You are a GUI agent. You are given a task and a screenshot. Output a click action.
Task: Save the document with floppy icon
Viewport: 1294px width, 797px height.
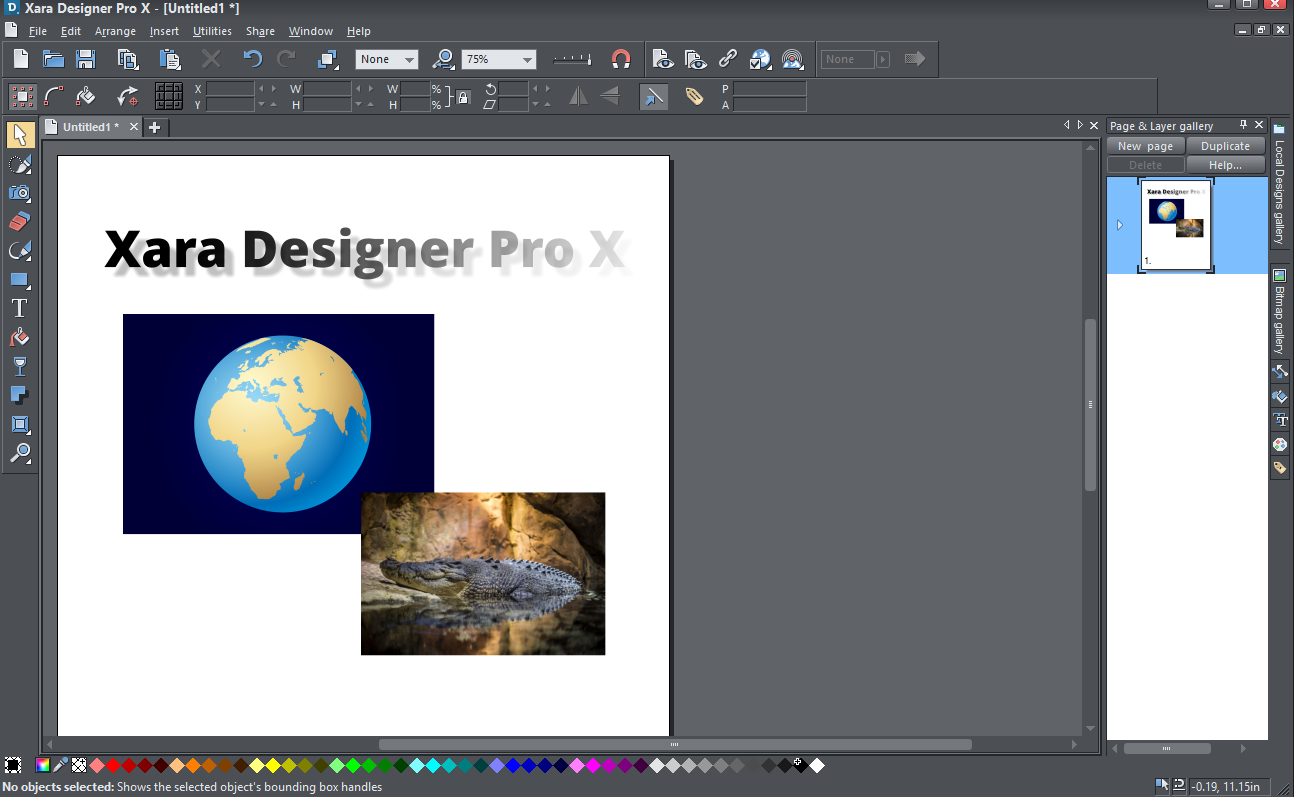pos(85,59)
